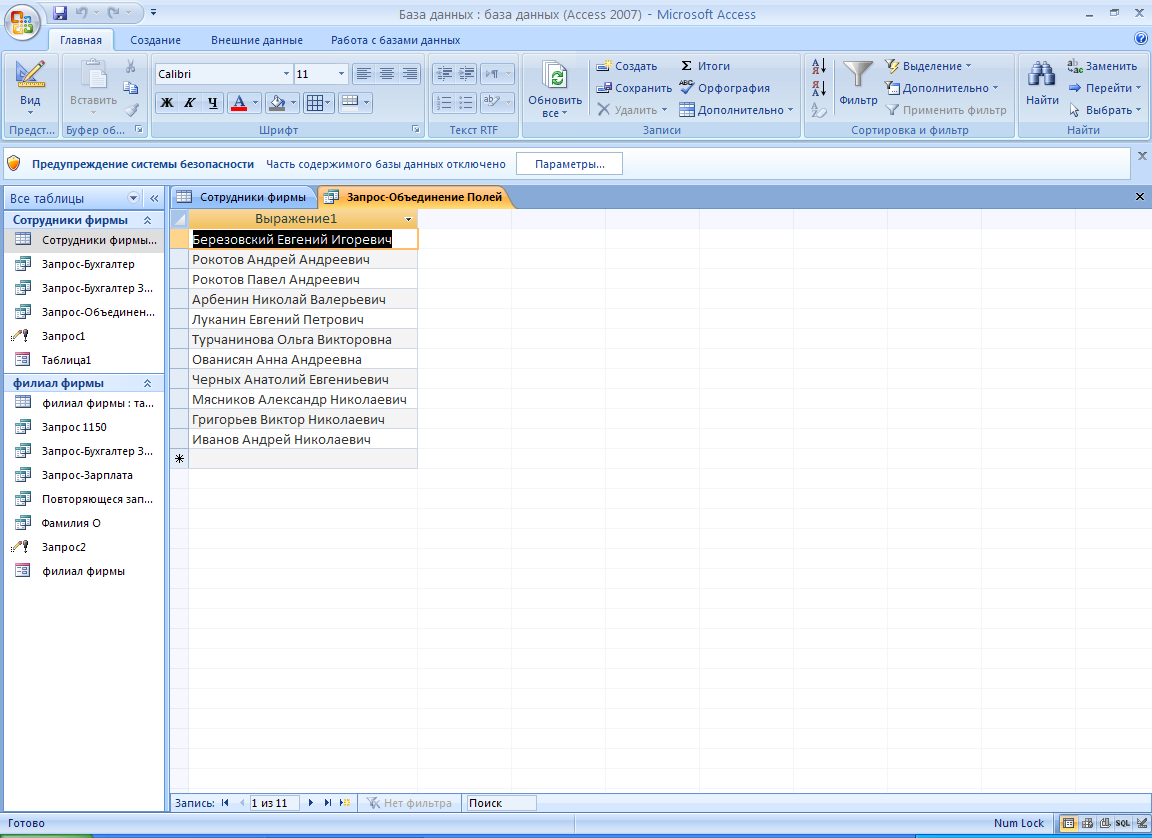Open Запрос-Бухгалтер query in navigation pane
Image resolution: width=1152 pixels, height=838 pixels.
point(83,264)
